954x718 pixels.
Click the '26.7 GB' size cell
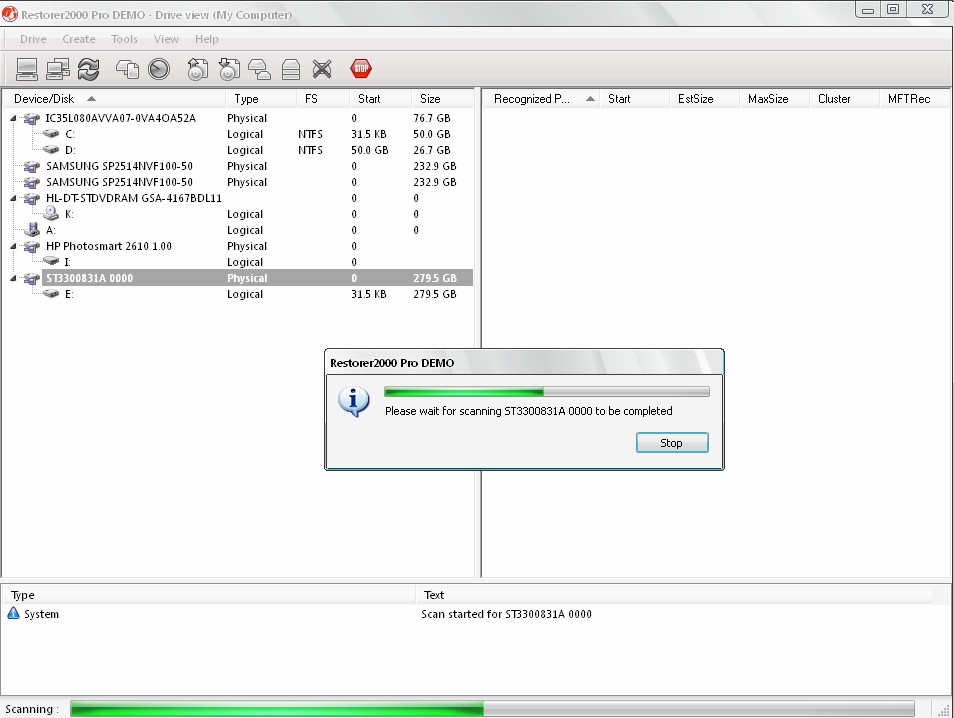(431, 150)
